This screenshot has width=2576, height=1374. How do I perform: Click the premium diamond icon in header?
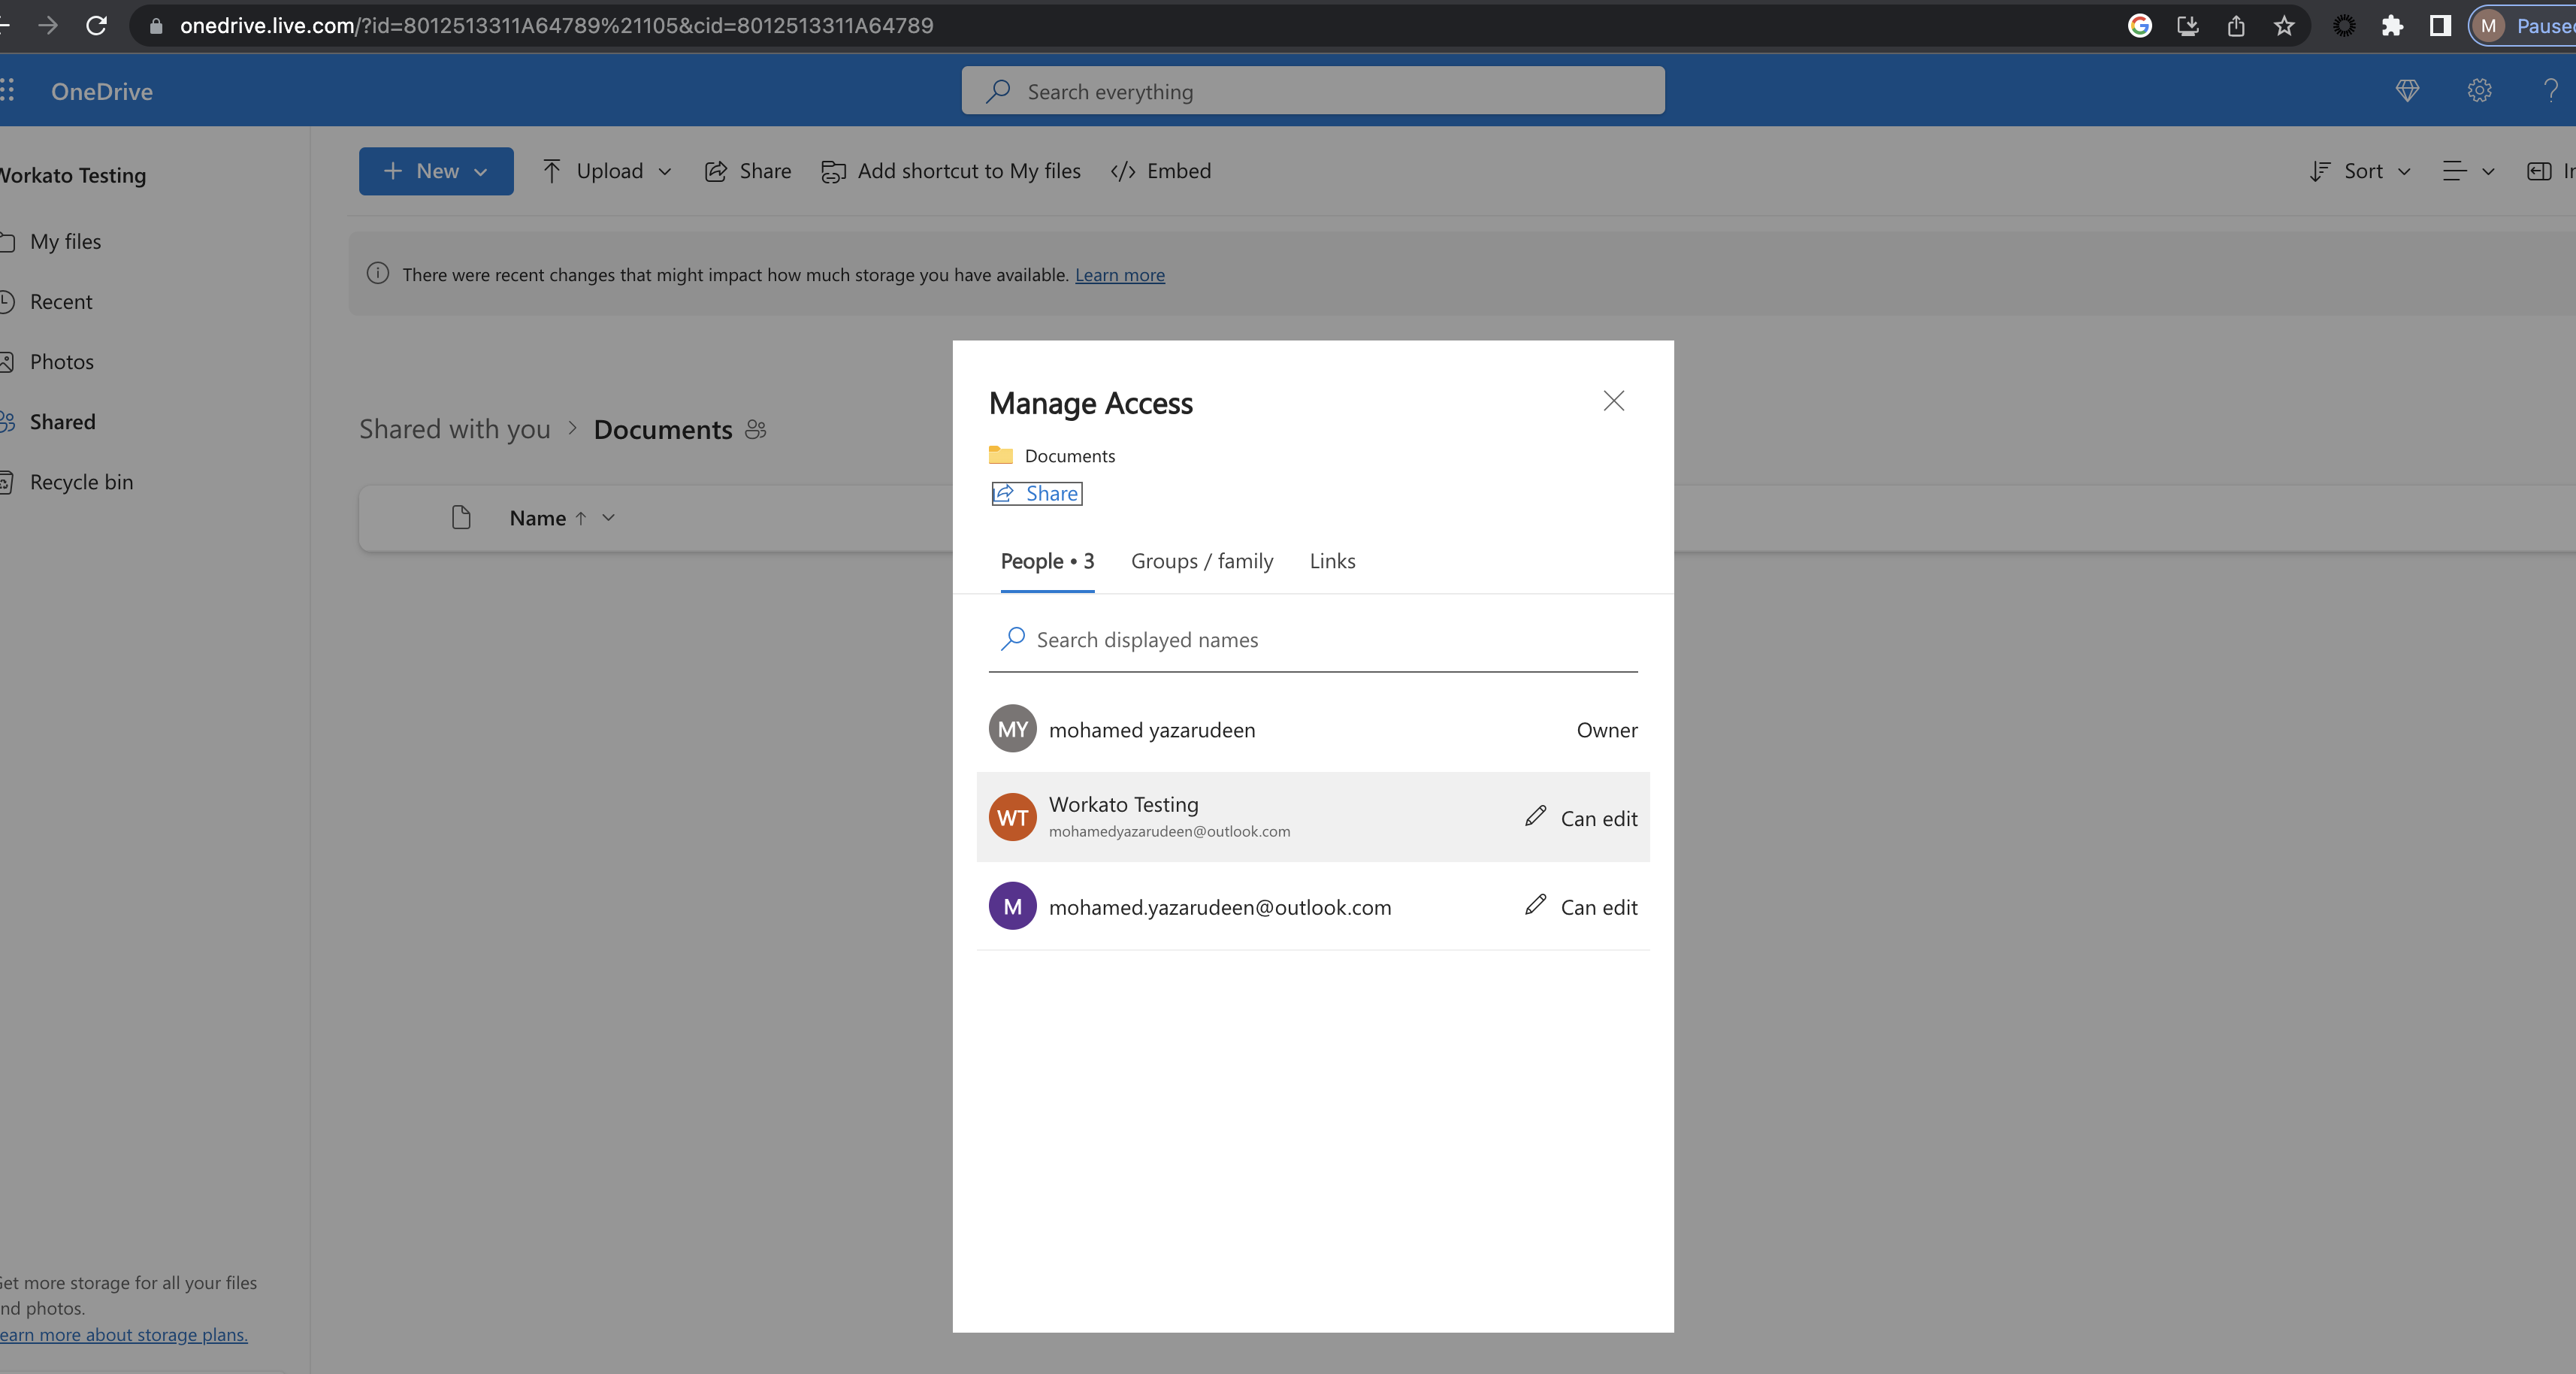click(x=2407, y=91)
